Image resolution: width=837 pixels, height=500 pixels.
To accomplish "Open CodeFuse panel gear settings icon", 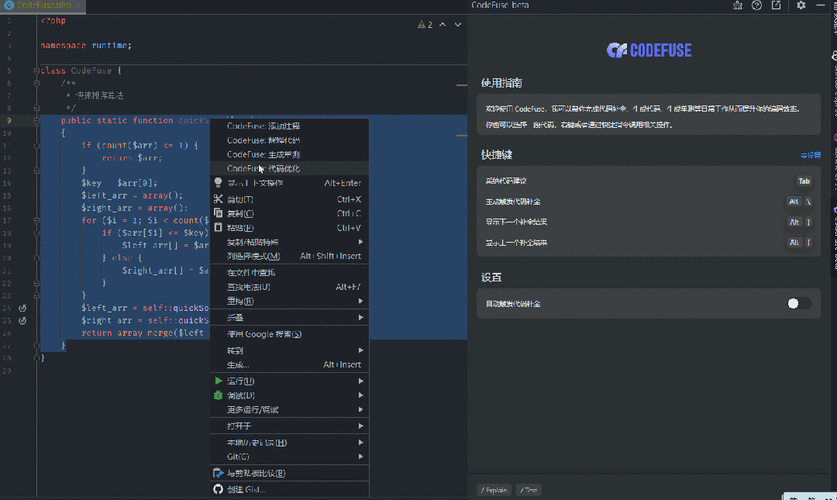I will pos(801,5).
